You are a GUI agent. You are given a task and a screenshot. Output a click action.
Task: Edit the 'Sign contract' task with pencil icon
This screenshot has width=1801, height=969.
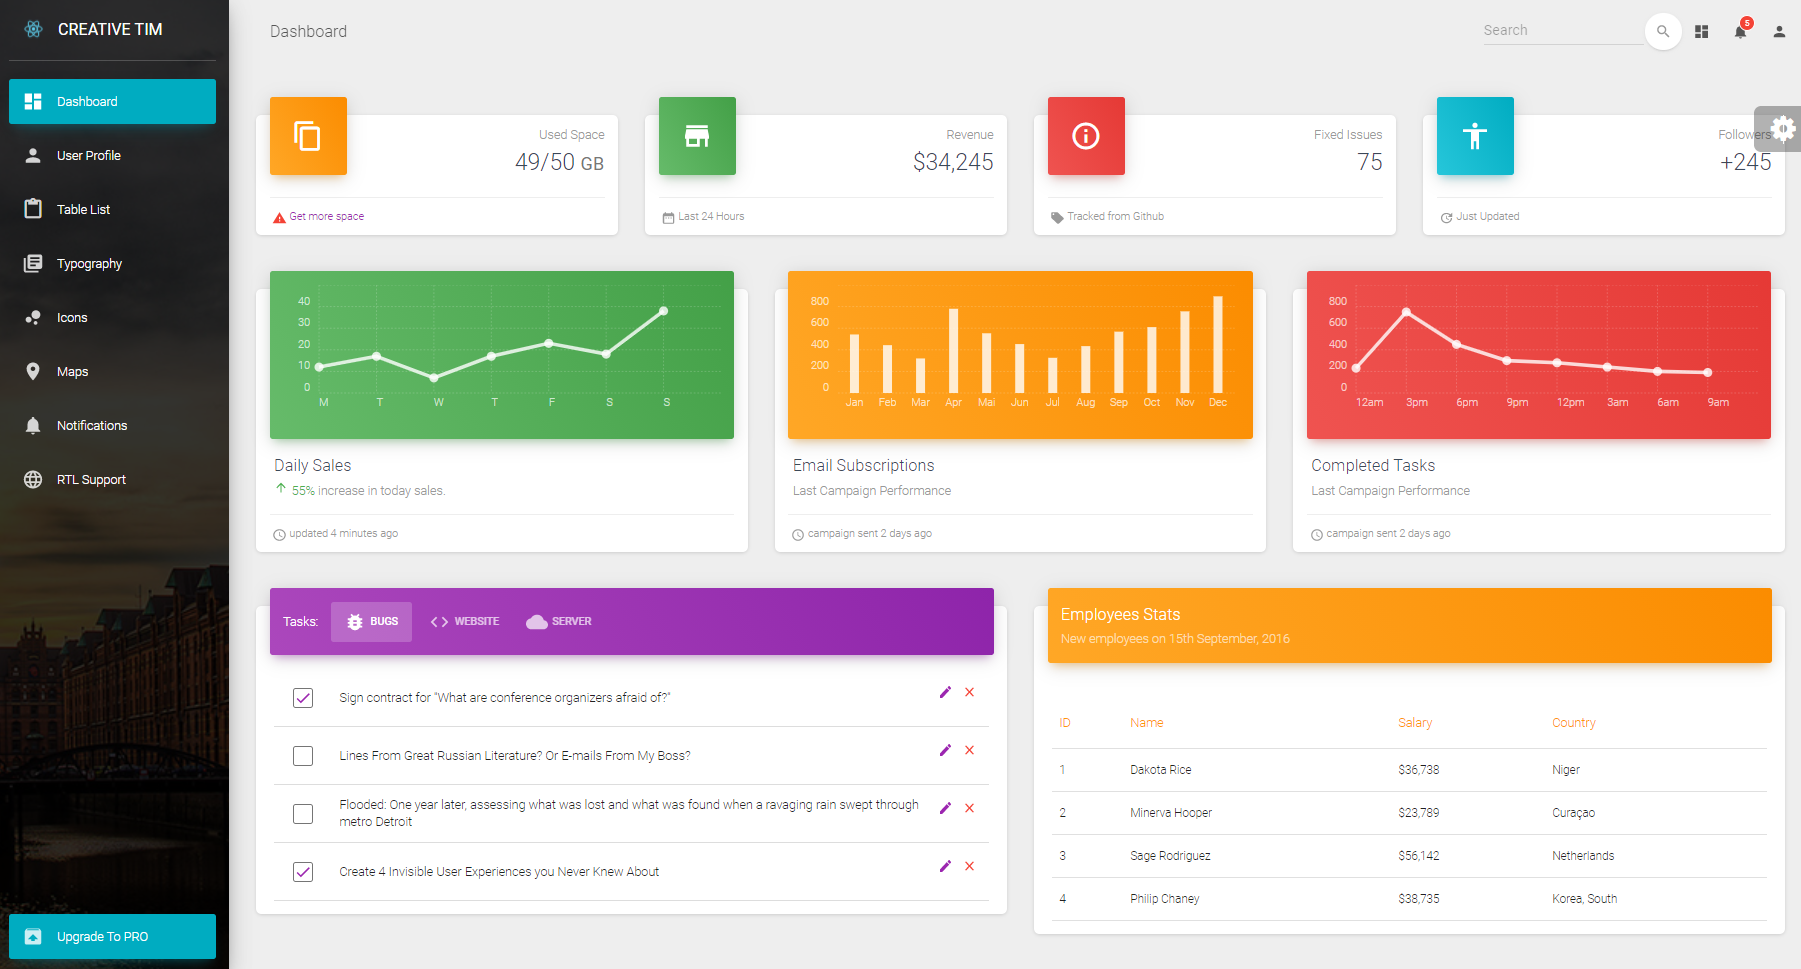point(945,692)
